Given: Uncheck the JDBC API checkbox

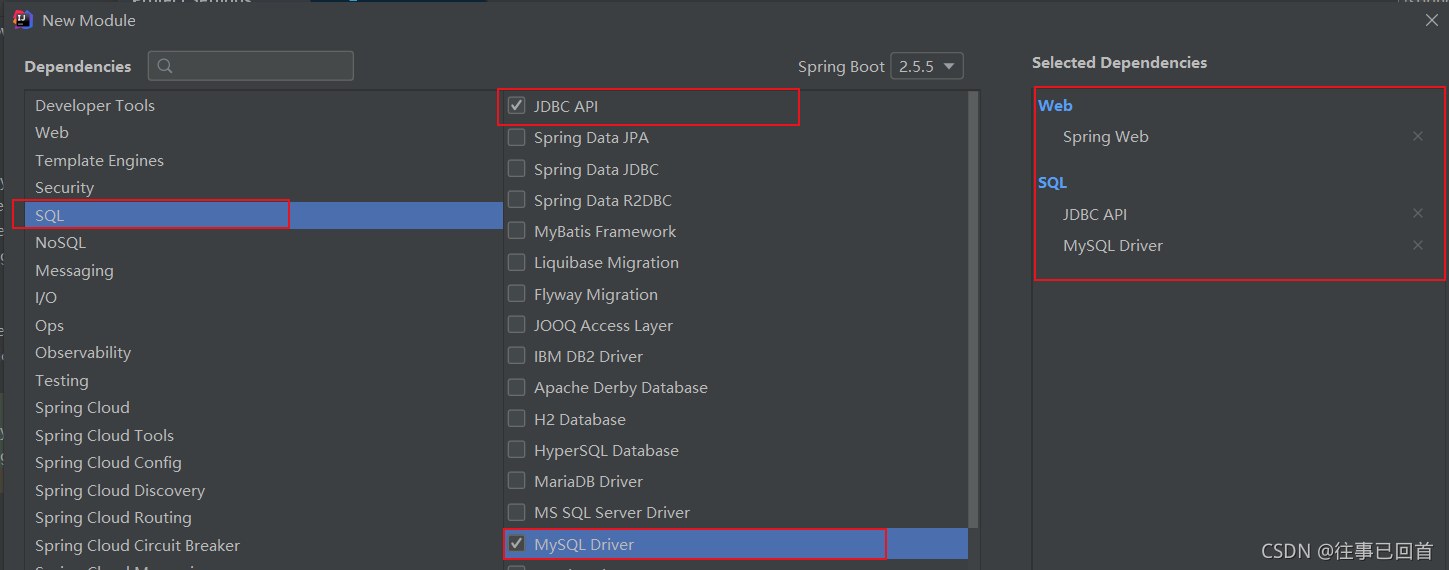Looking at the screenshot, I should (x=516, y=105).
